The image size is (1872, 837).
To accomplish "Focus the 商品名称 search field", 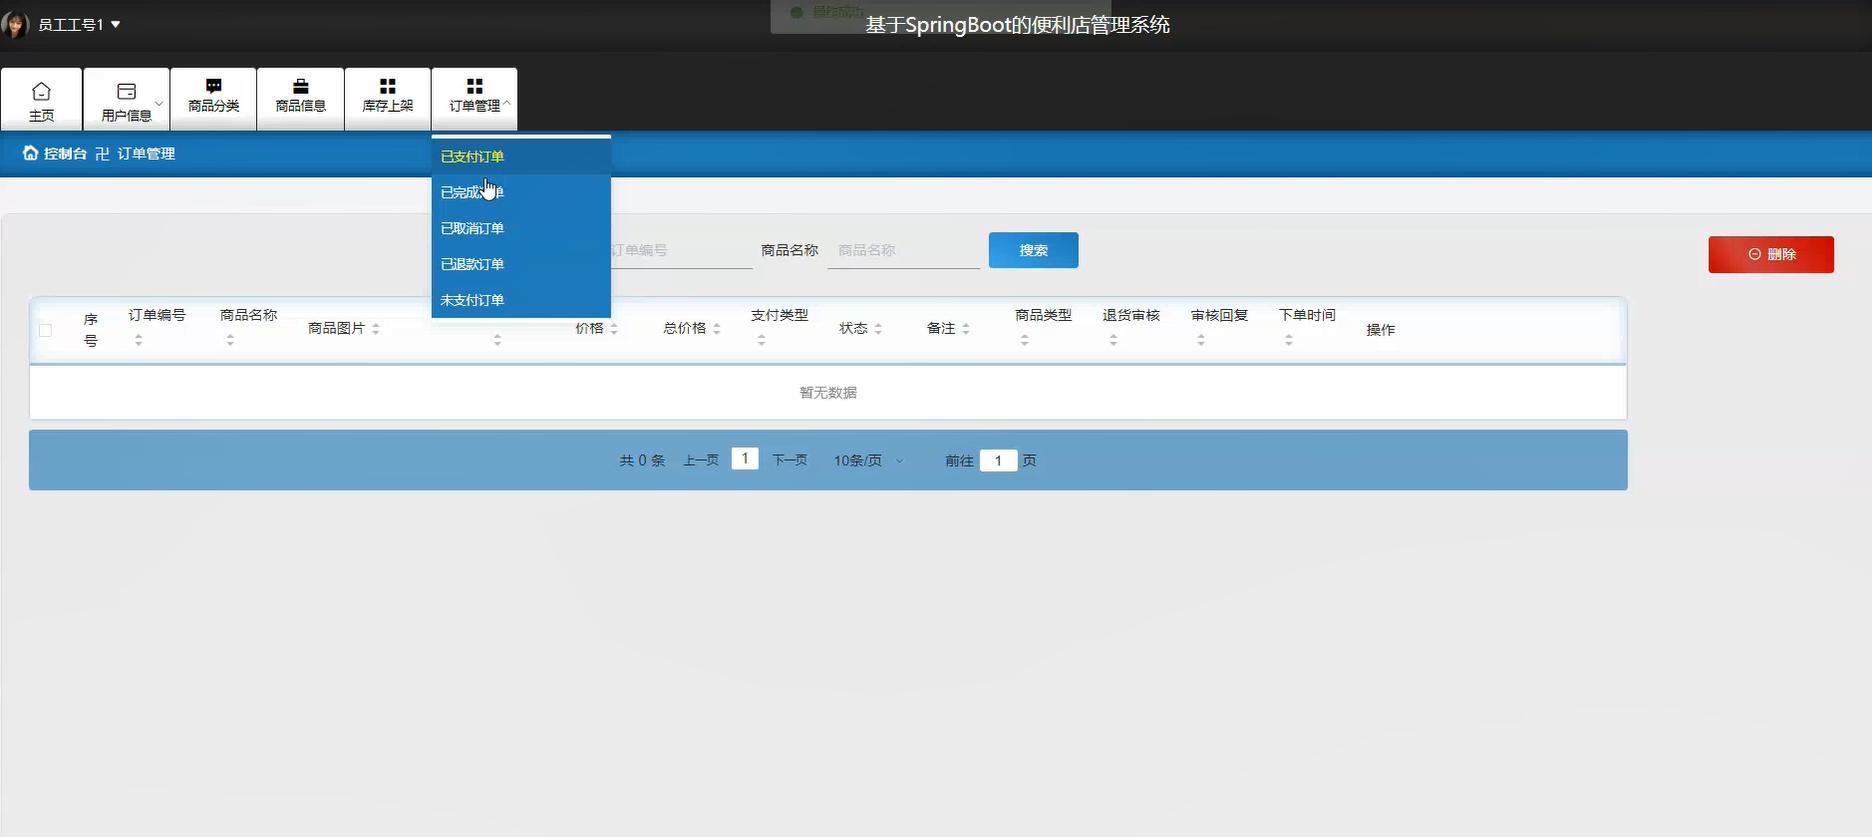I will tap(903, 250).
